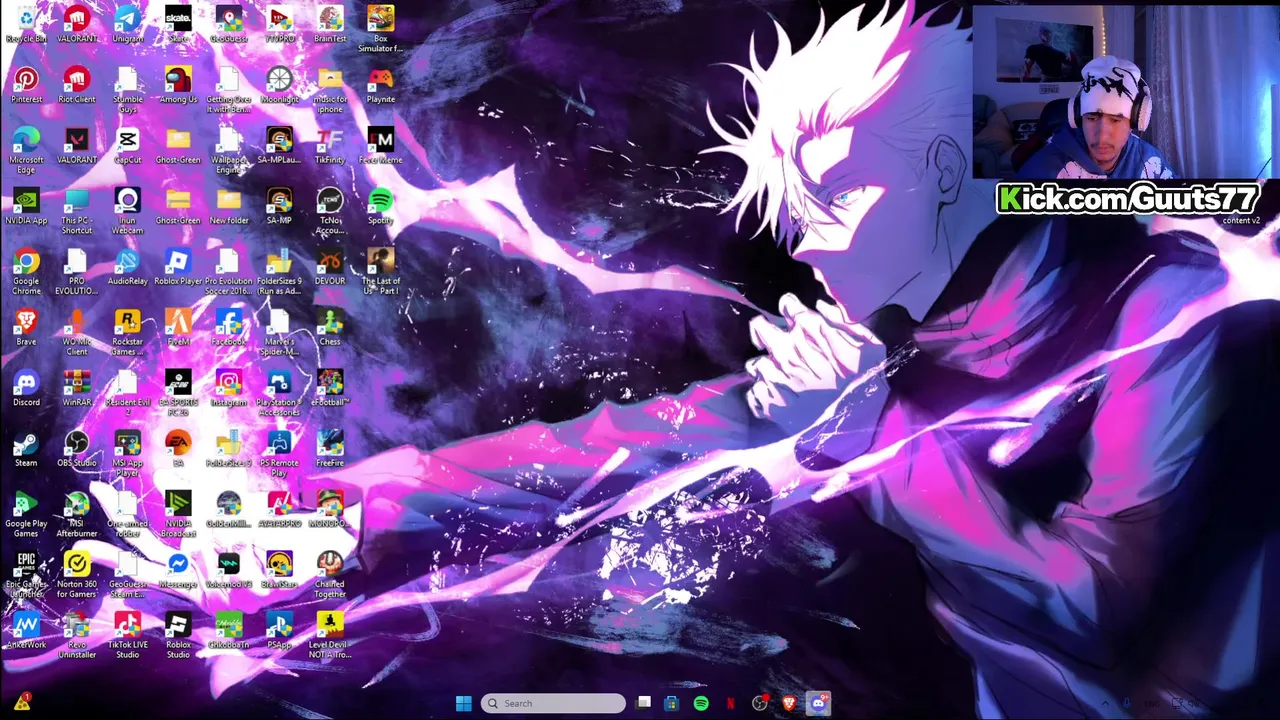
Task: Launch Riot Client from the desktop
Action: coord(77,85)
